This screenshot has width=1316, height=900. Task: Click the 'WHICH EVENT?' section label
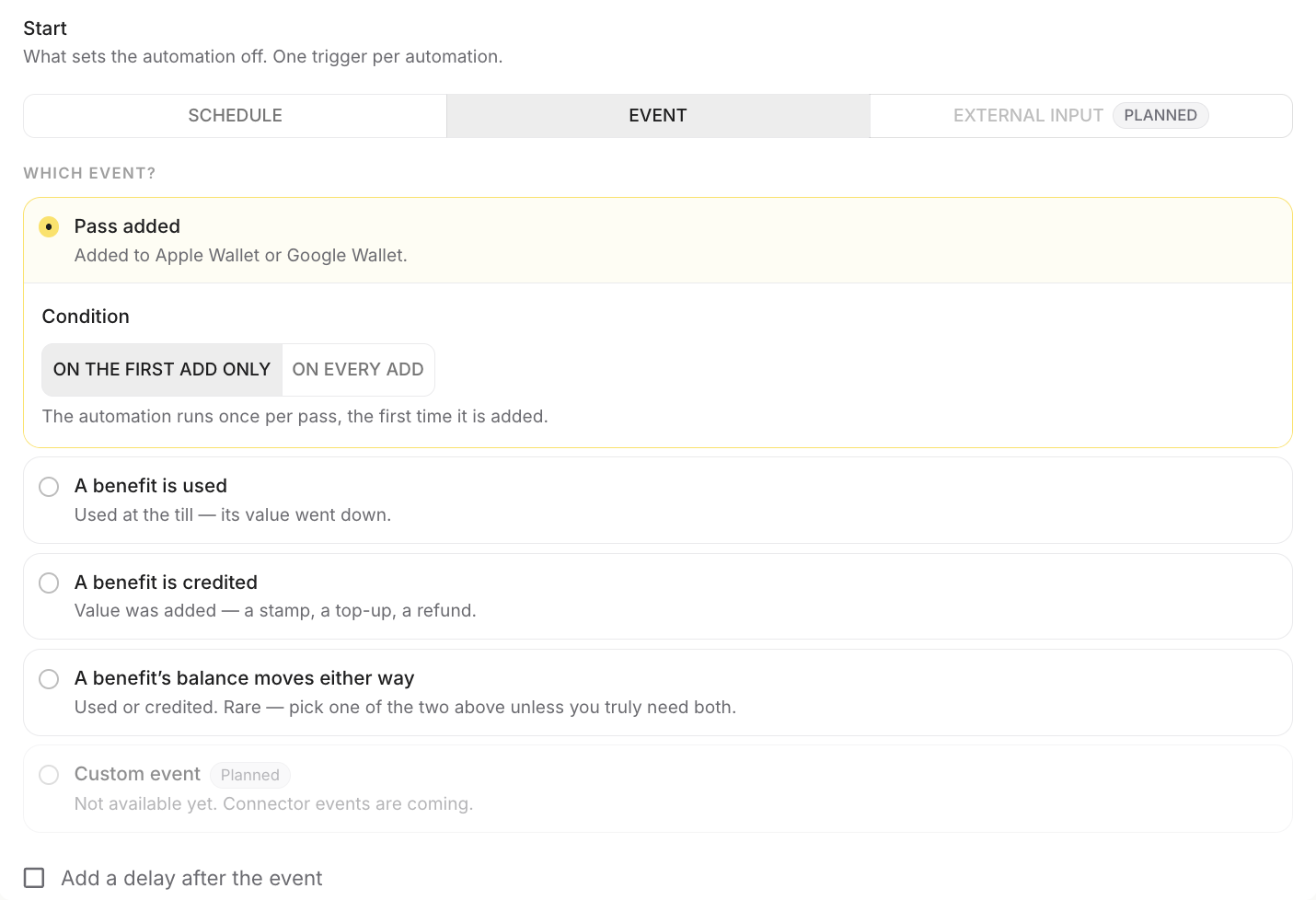coord(90,174)
